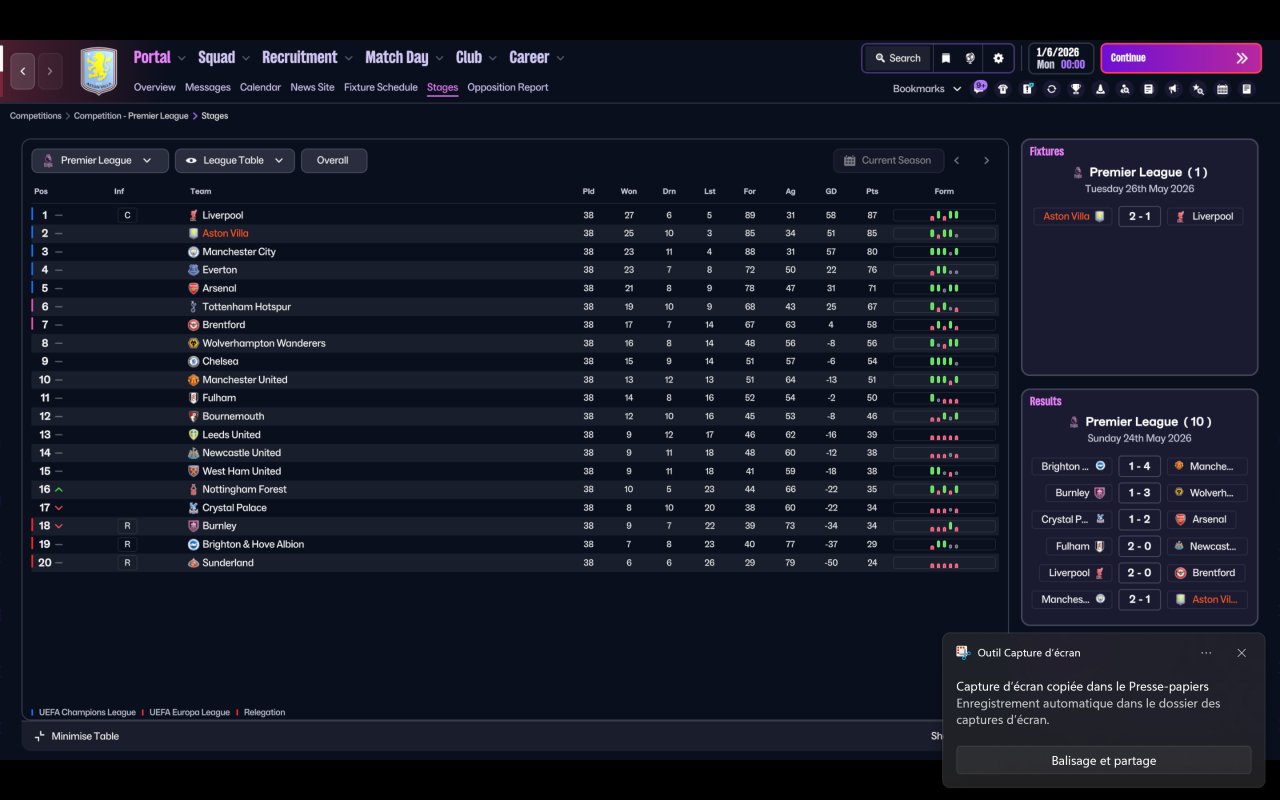Click the calendar grid icon in bookmarks bar
The width and height of the screenshot is (1280, 800).
click(1222, 89)
